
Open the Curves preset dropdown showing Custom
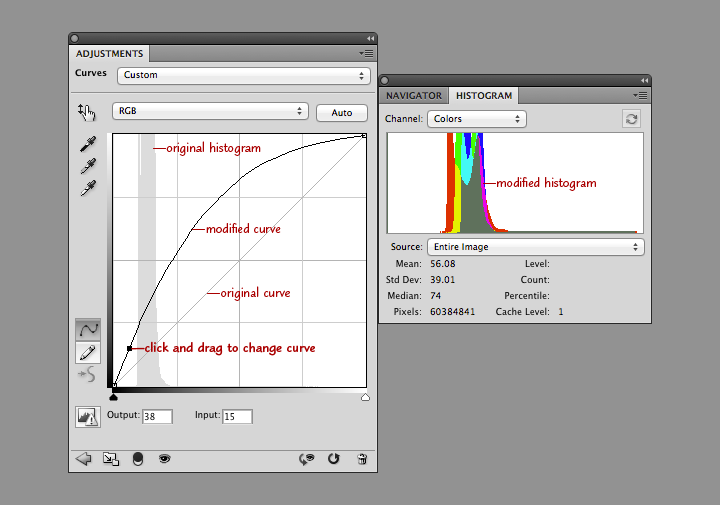pyautogui.click(x=244, y=75)
